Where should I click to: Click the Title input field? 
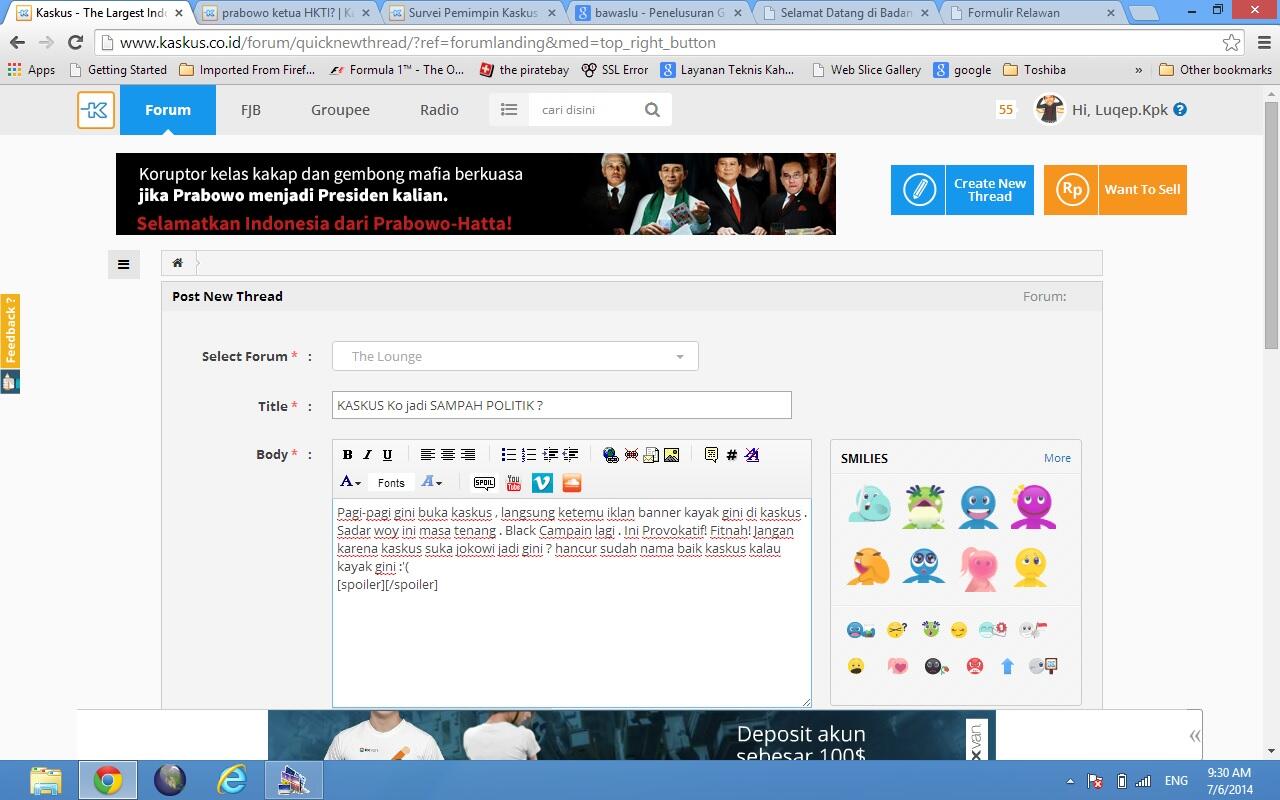coord(561,405)
